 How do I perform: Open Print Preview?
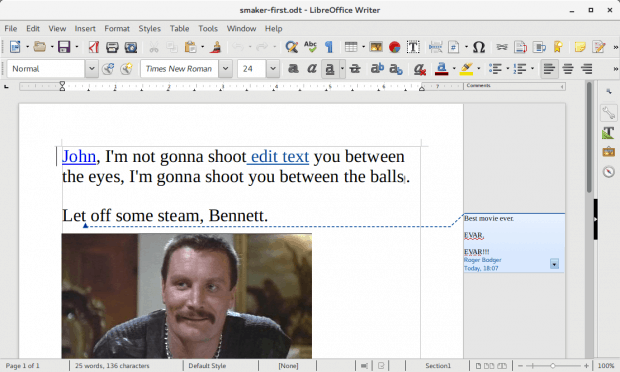click(x=131, y=47)
